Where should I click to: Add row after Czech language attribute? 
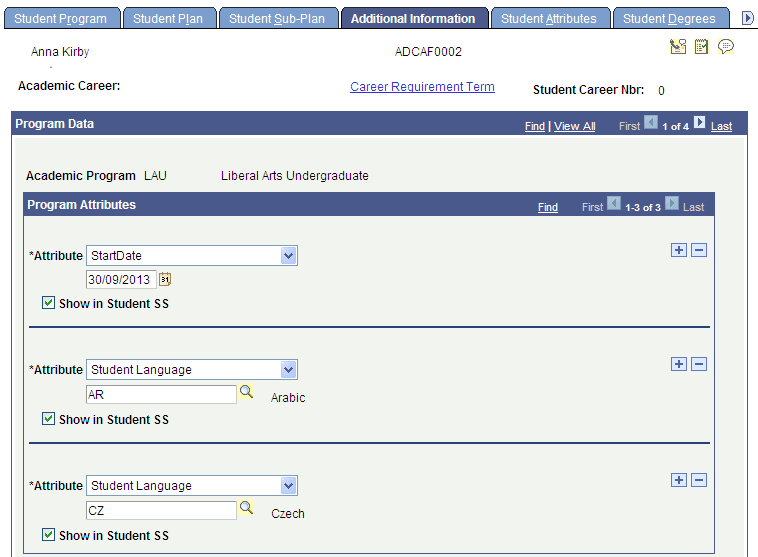click(x=679, y=480)
